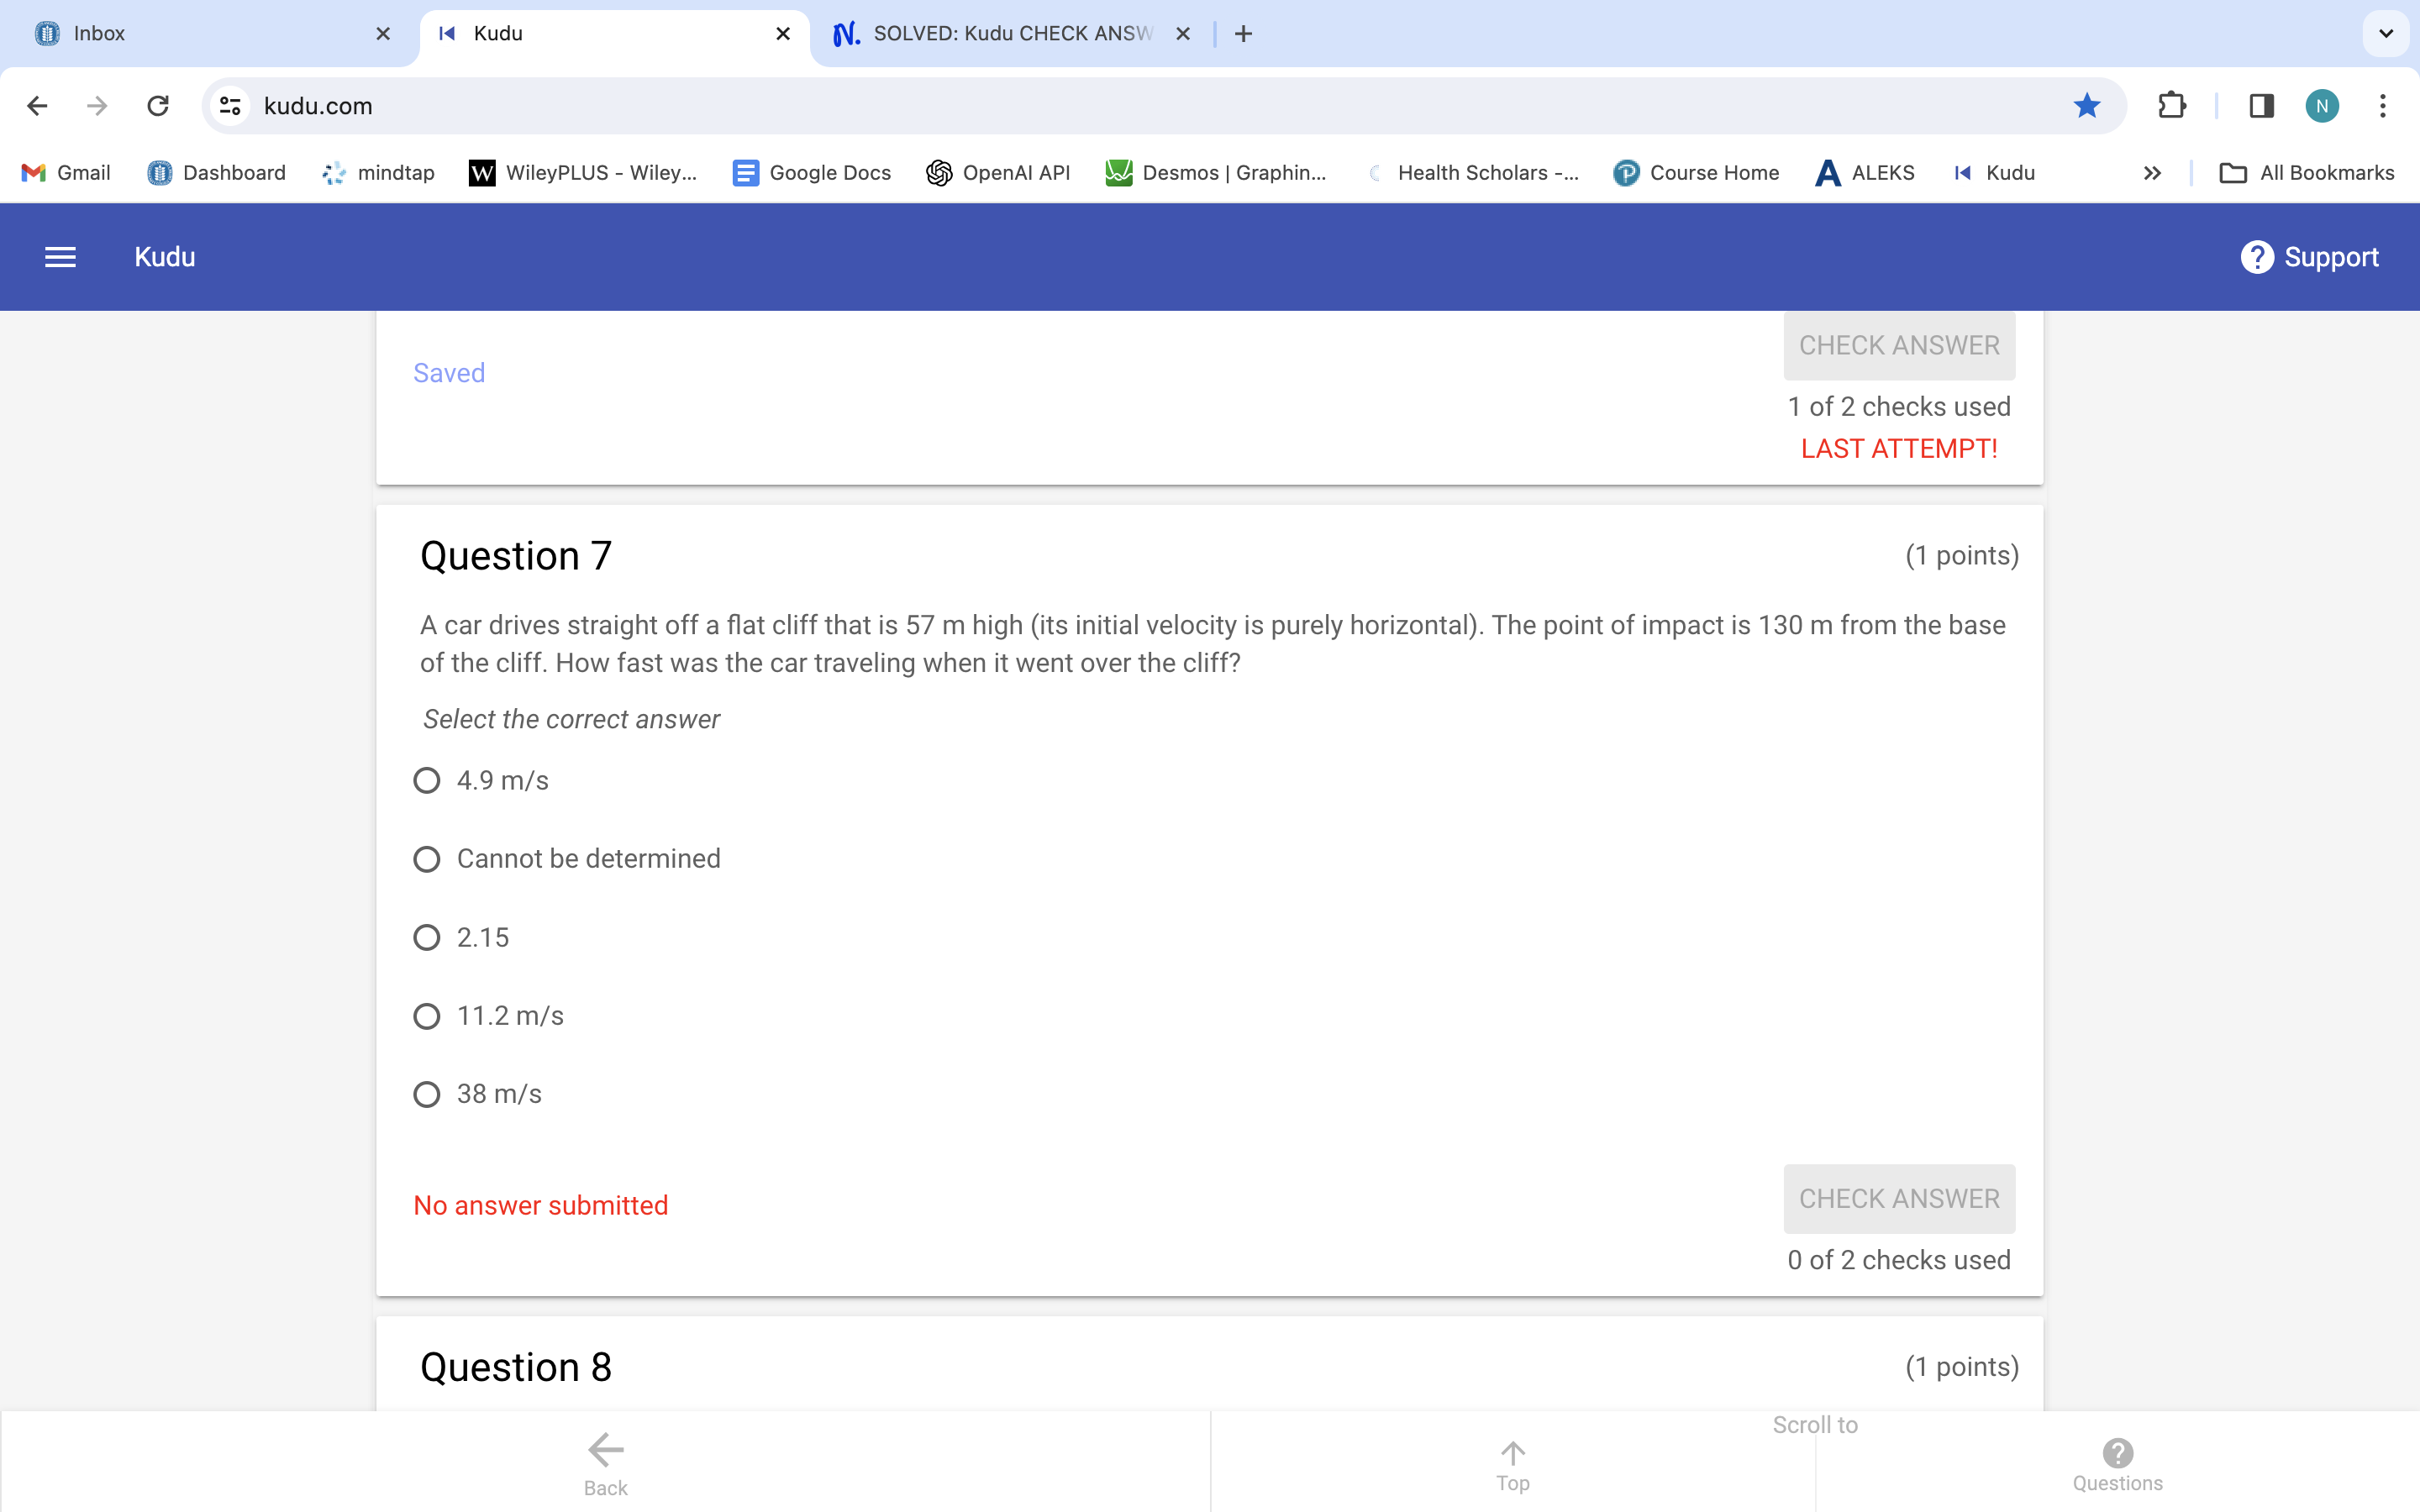This screenshot has height=1512, width=2420.
Task: Toggle the bookmark star for this page
Action: (x=2086, y=106)
